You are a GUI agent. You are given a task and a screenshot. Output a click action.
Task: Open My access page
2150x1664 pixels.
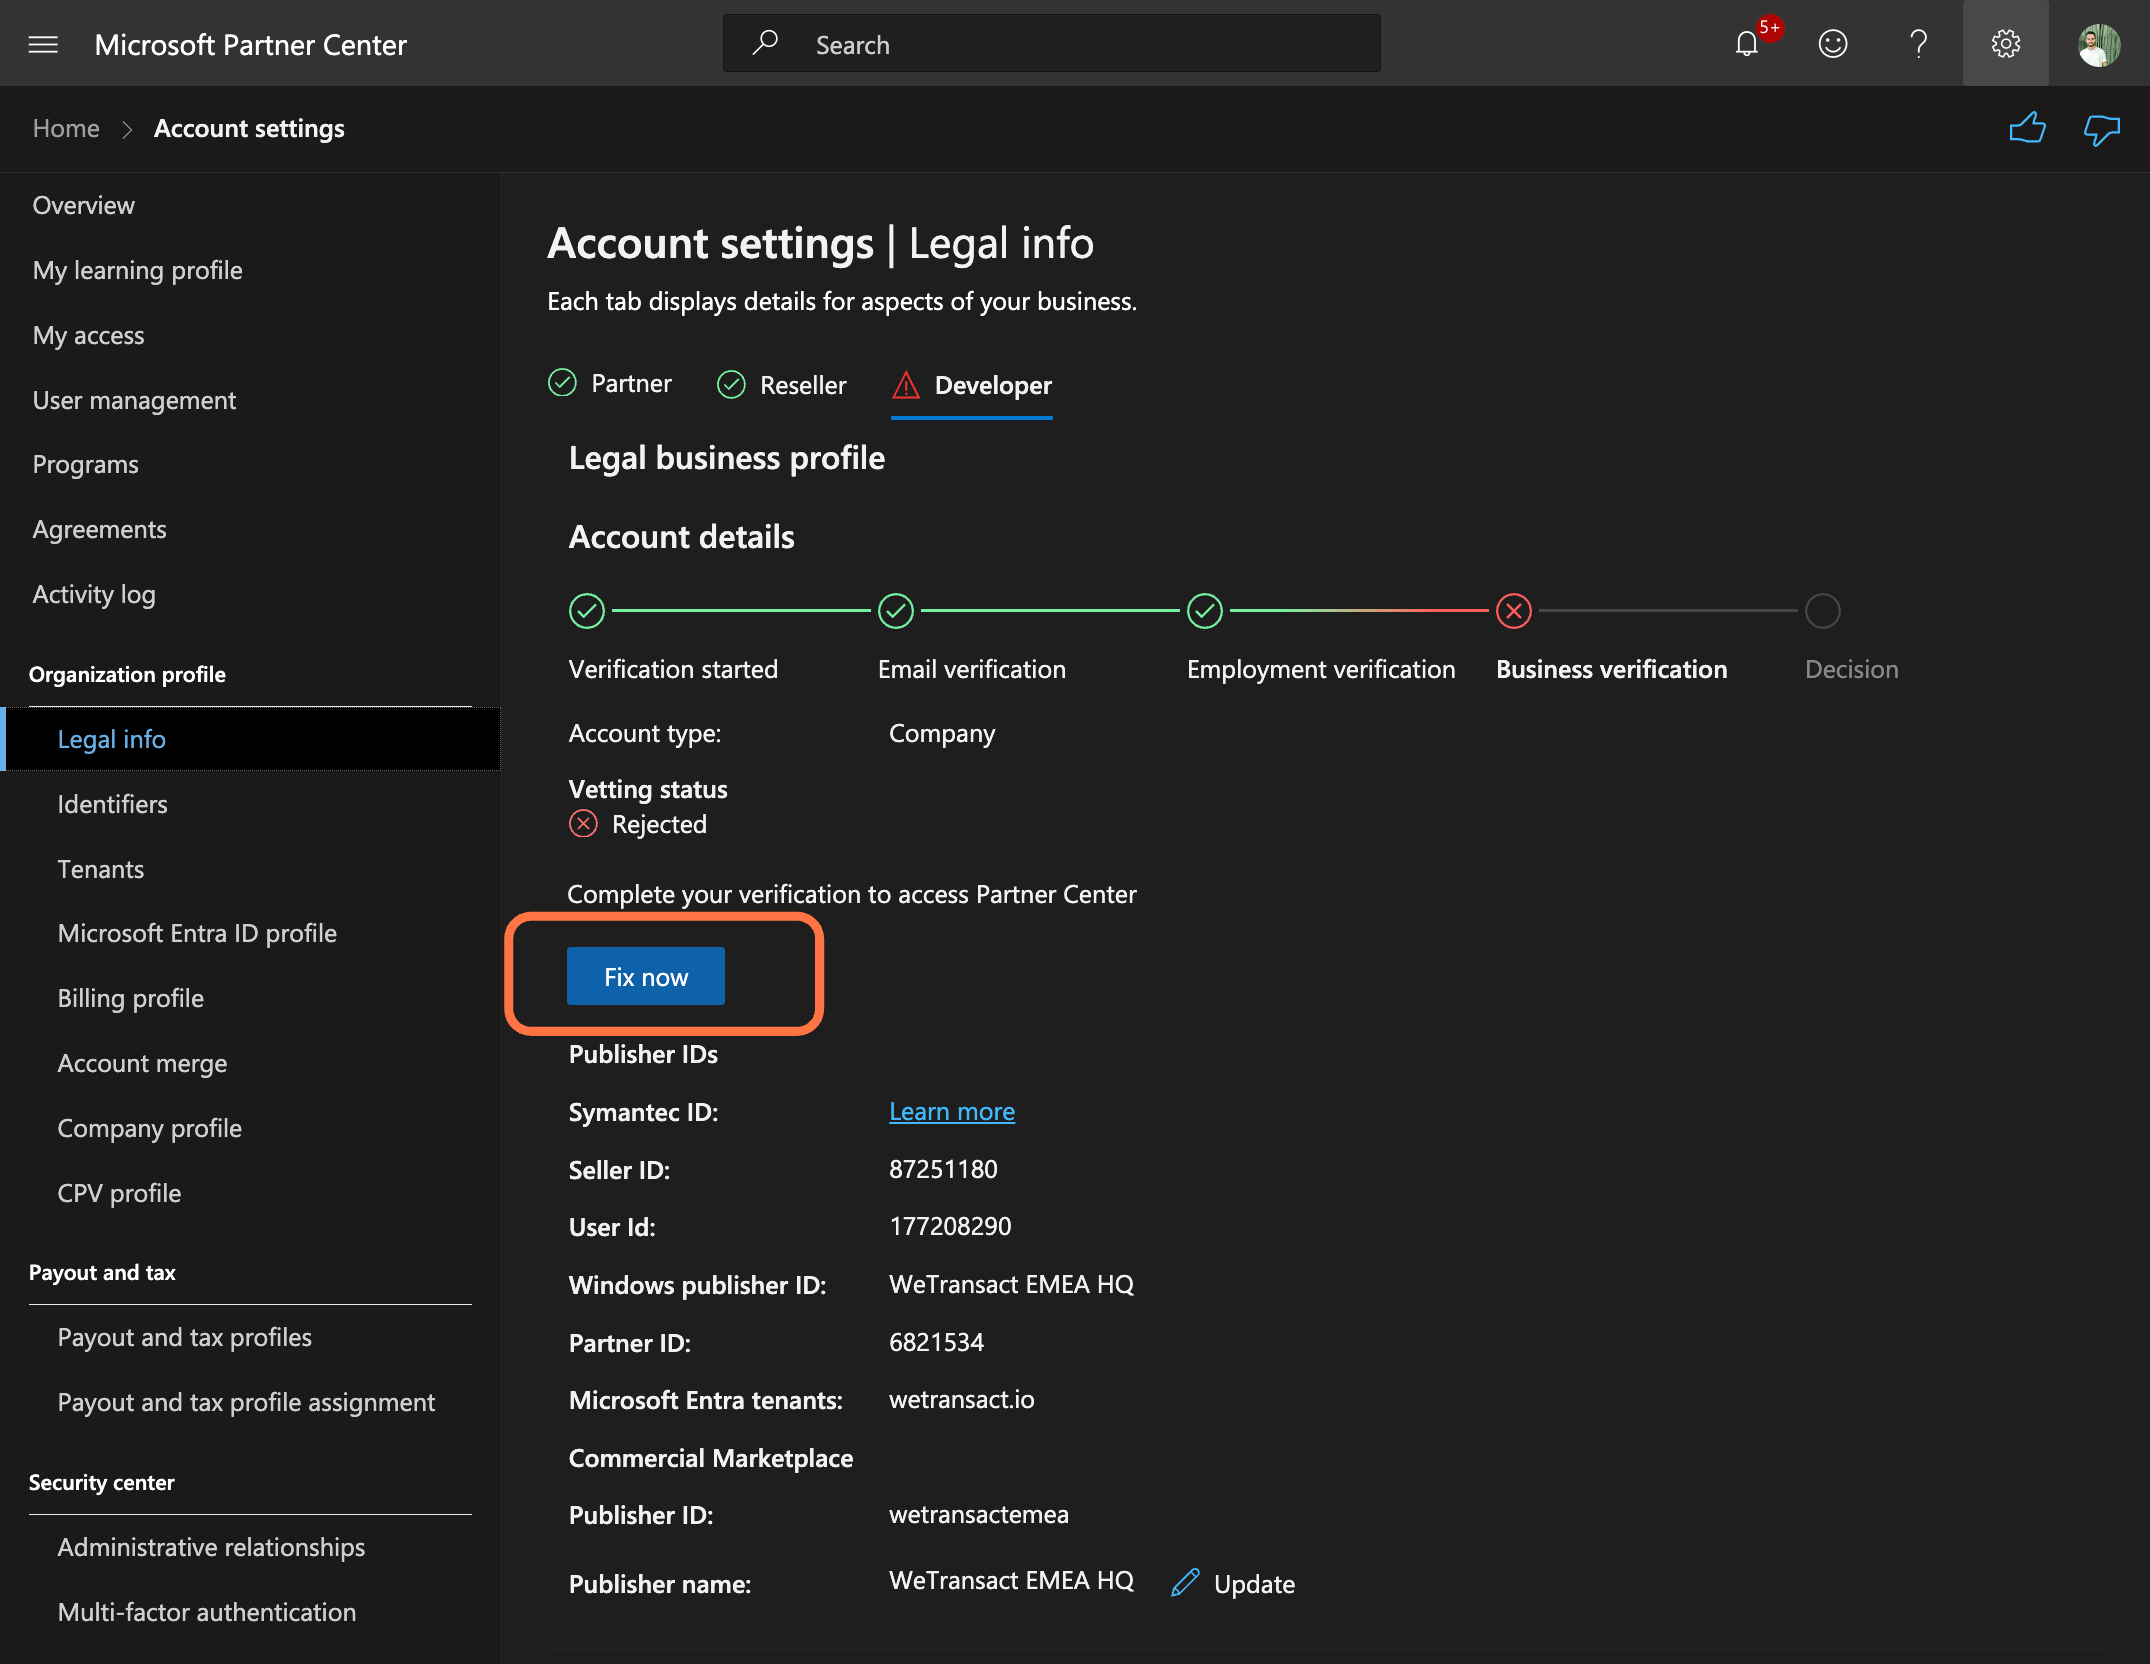pos(88,335)
